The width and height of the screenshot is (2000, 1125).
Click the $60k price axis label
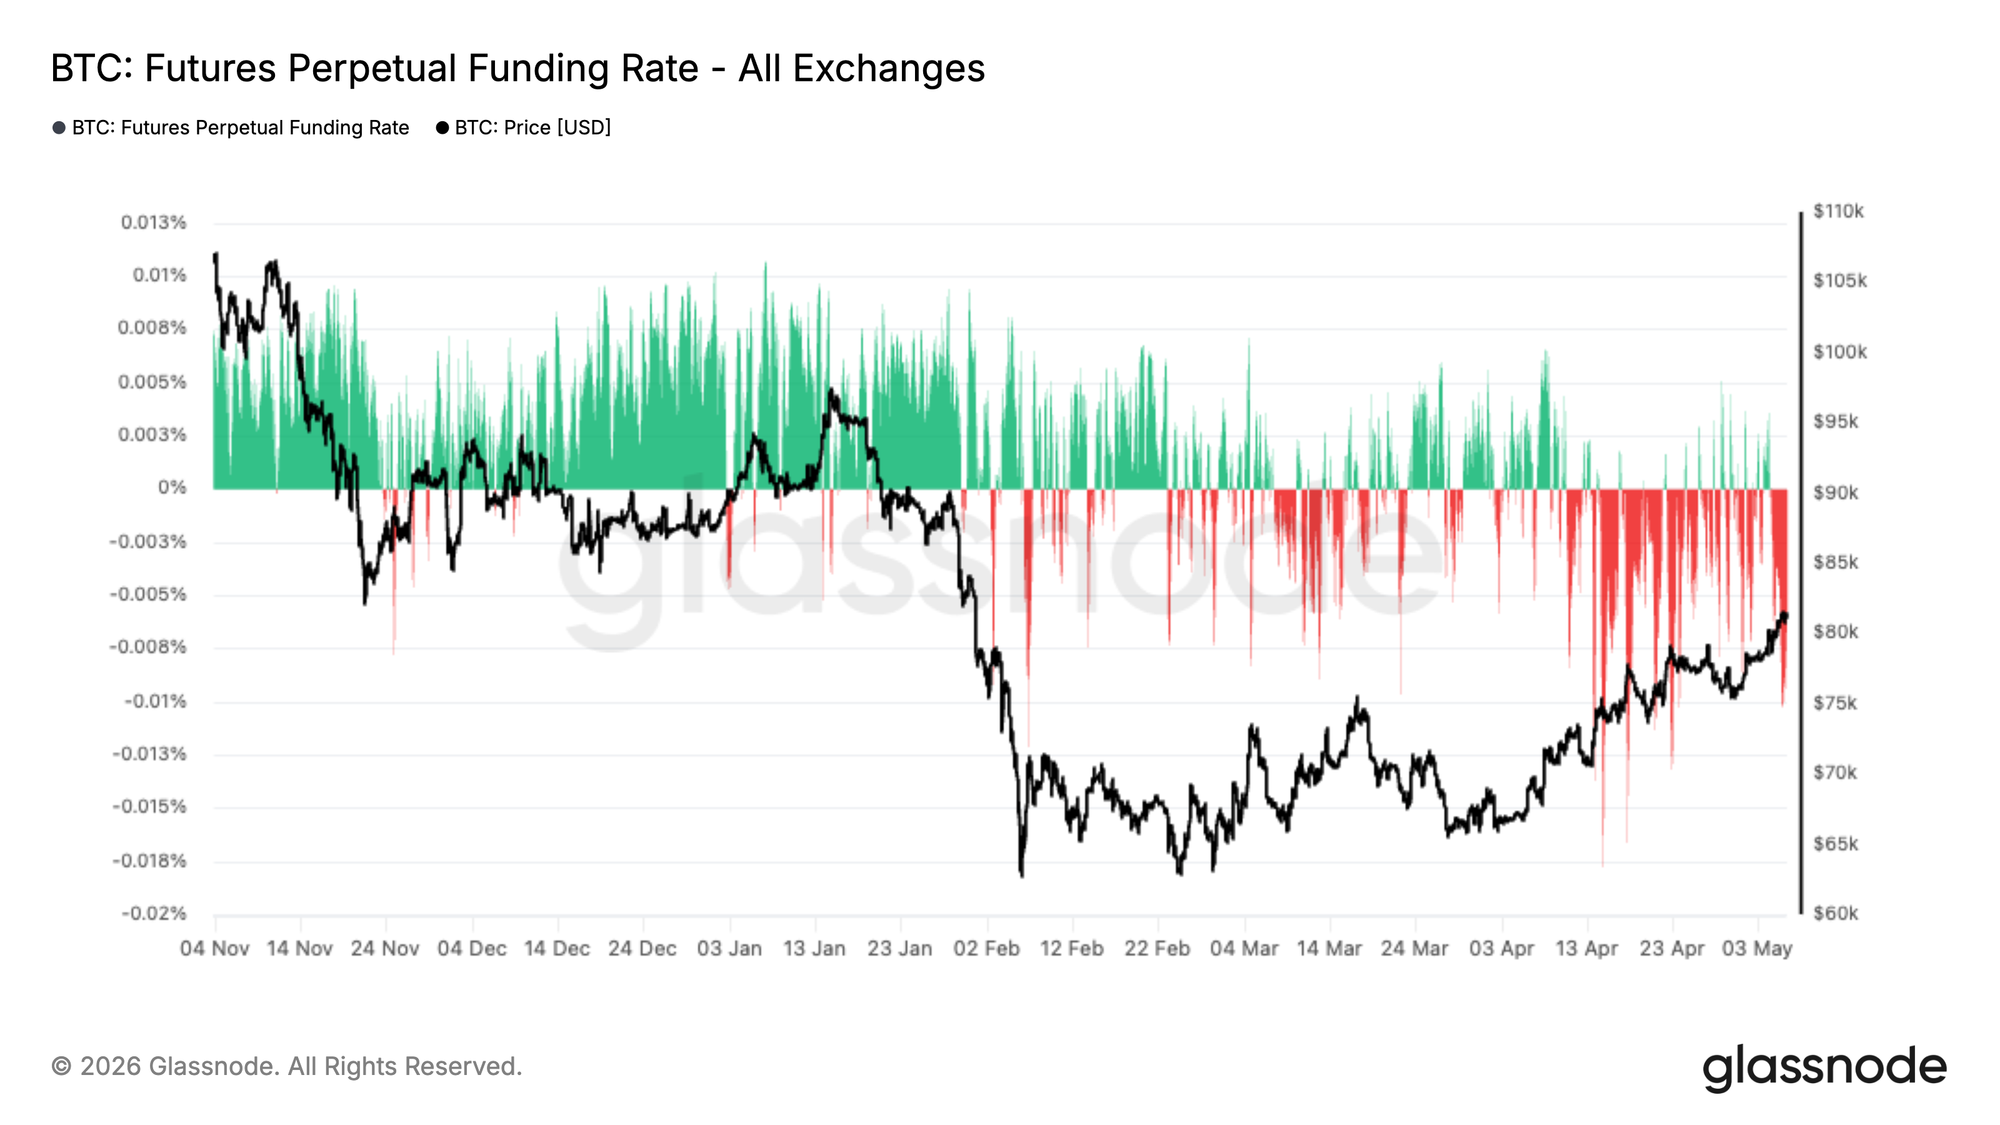[x=1835, y=913]
